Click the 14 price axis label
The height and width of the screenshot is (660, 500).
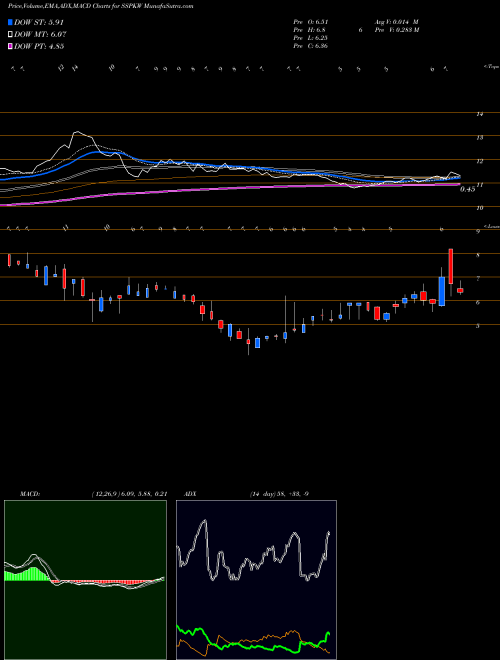tap(479, 114)
